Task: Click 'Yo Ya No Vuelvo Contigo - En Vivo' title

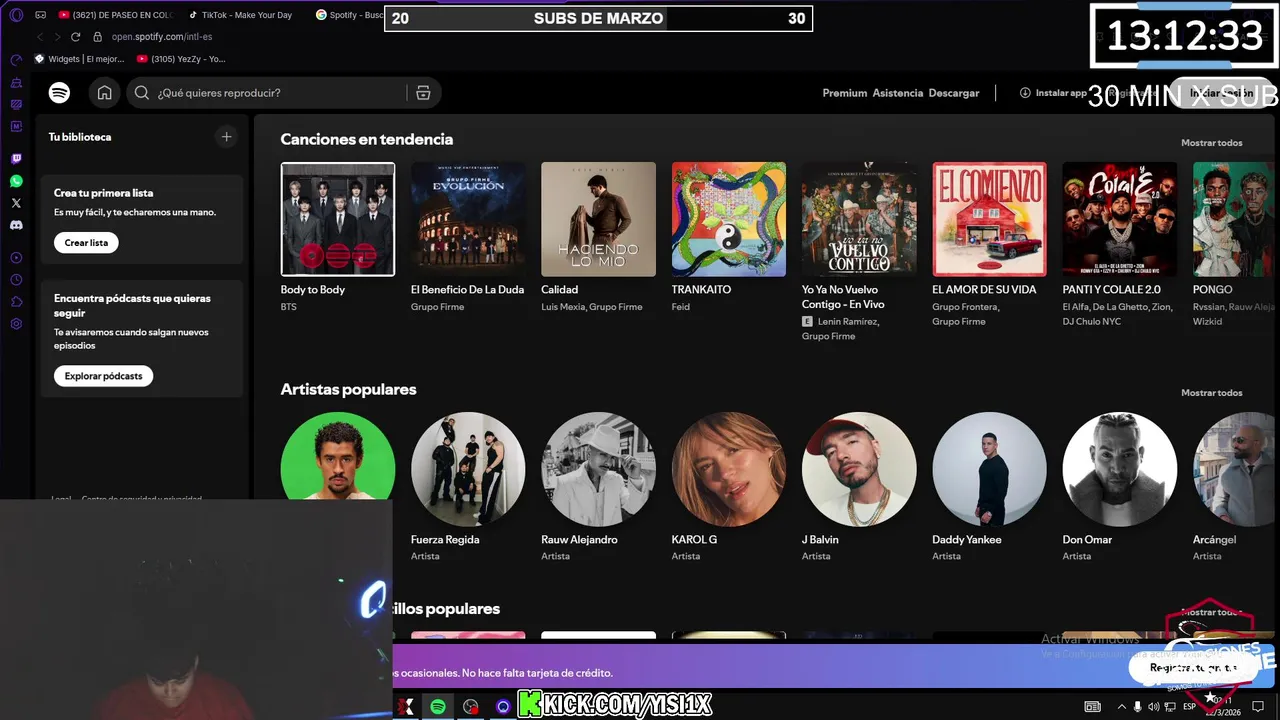Action: click(843, 297)
